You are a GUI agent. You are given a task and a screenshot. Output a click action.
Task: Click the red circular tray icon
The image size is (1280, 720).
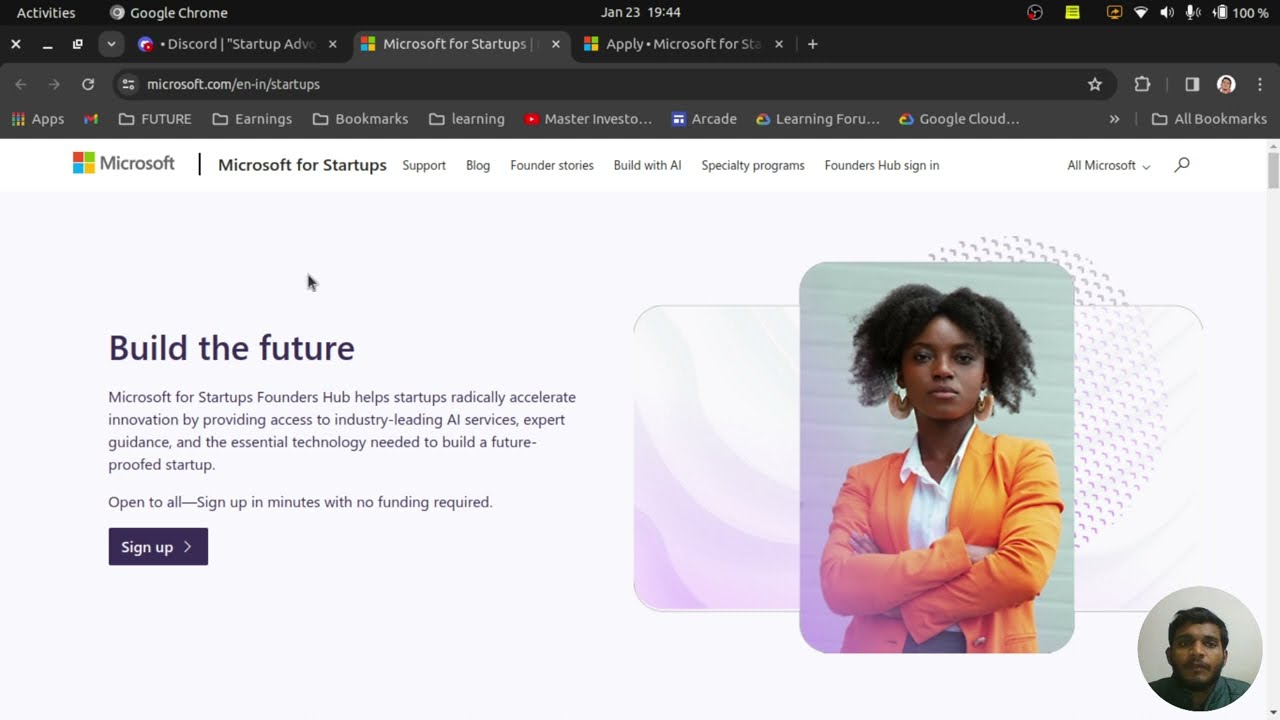pyautogui.click(x=1035, y=12)
